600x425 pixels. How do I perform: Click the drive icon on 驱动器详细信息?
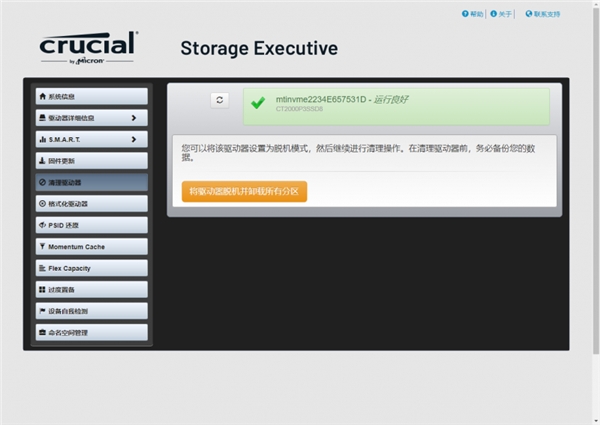pyautogui.click(x=42, y=118)
